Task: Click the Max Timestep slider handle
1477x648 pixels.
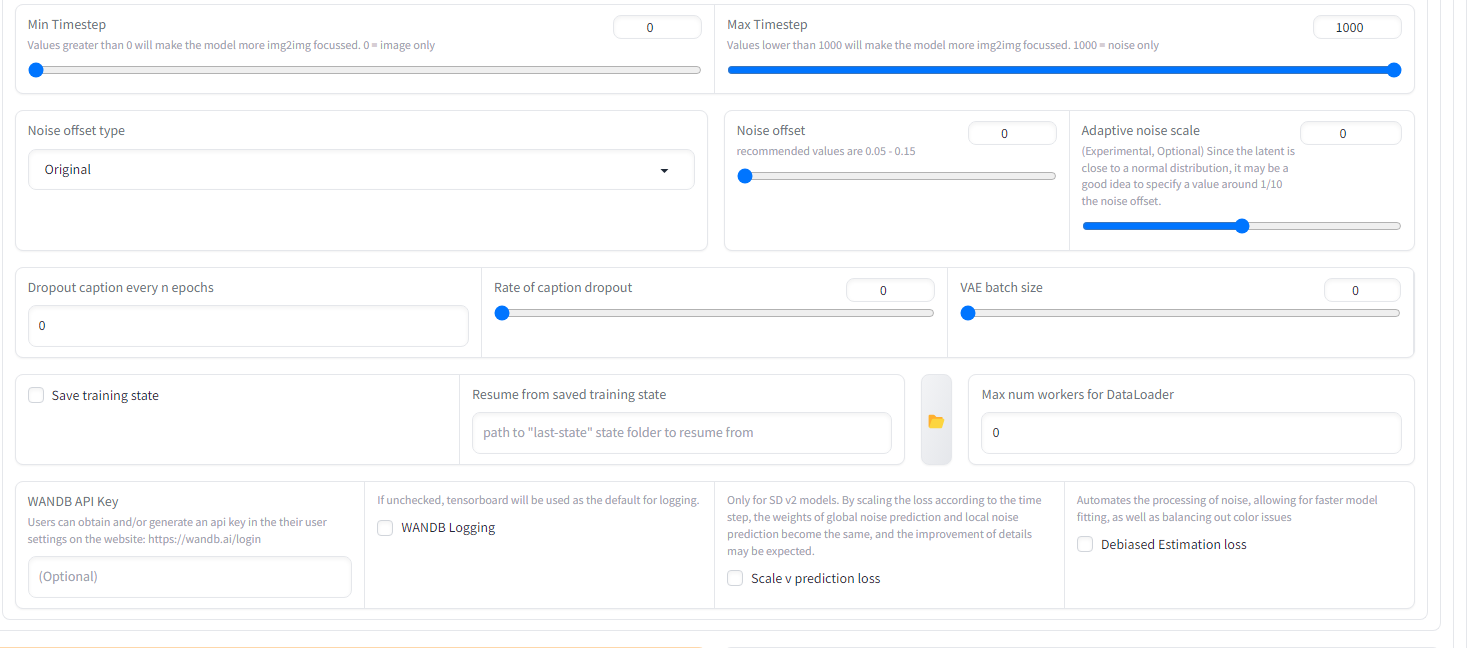Action: [1394, 70]
